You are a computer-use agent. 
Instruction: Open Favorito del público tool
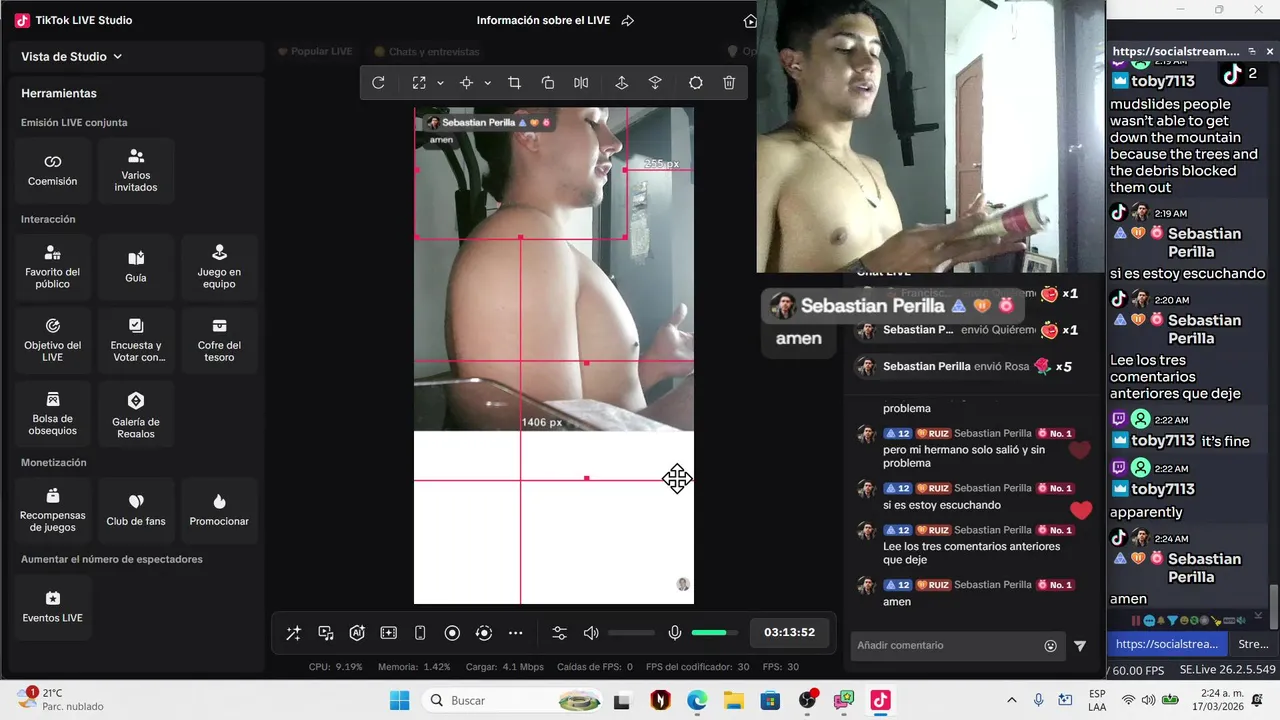[x=53, y=267]
